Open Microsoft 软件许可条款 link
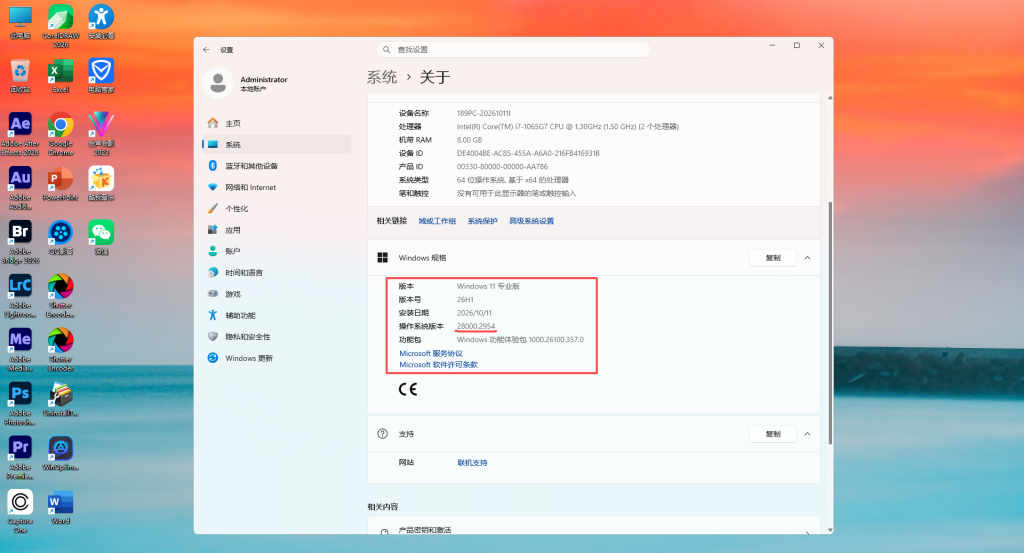The width and height of the screenshot is (1024, 553). (438, 365)
